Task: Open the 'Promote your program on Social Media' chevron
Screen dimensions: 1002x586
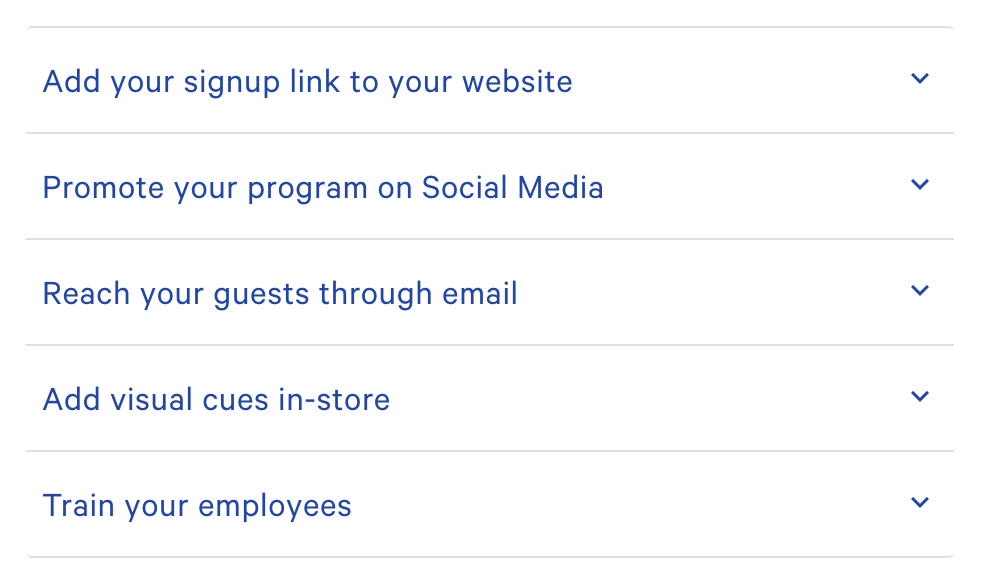Action: [x=920, y=185]
